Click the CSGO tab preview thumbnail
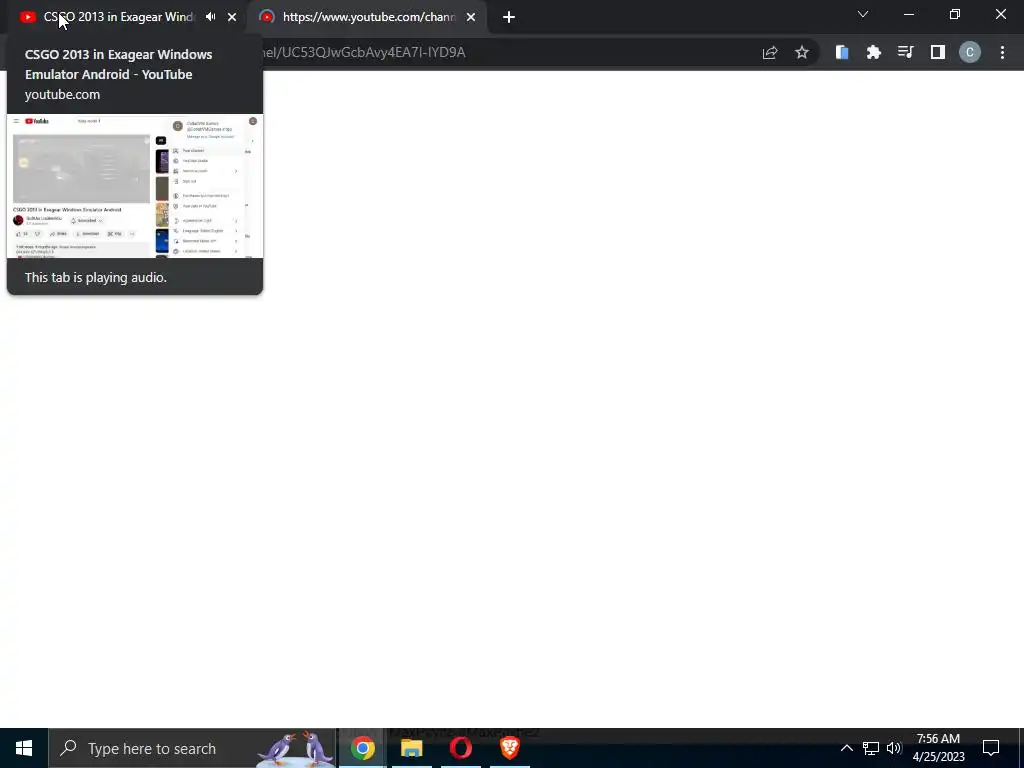The image size is (1024, 768). (135, 186)
